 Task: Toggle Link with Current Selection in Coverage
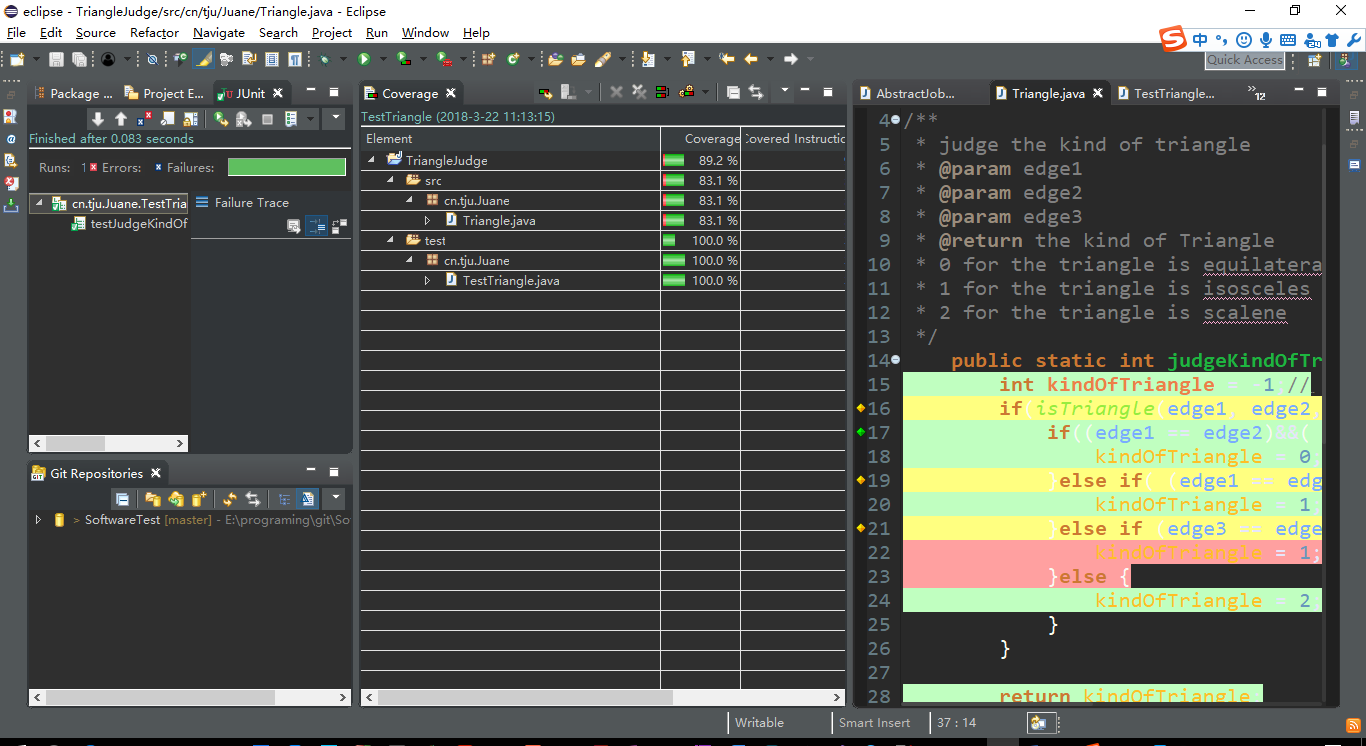[756, 93]
